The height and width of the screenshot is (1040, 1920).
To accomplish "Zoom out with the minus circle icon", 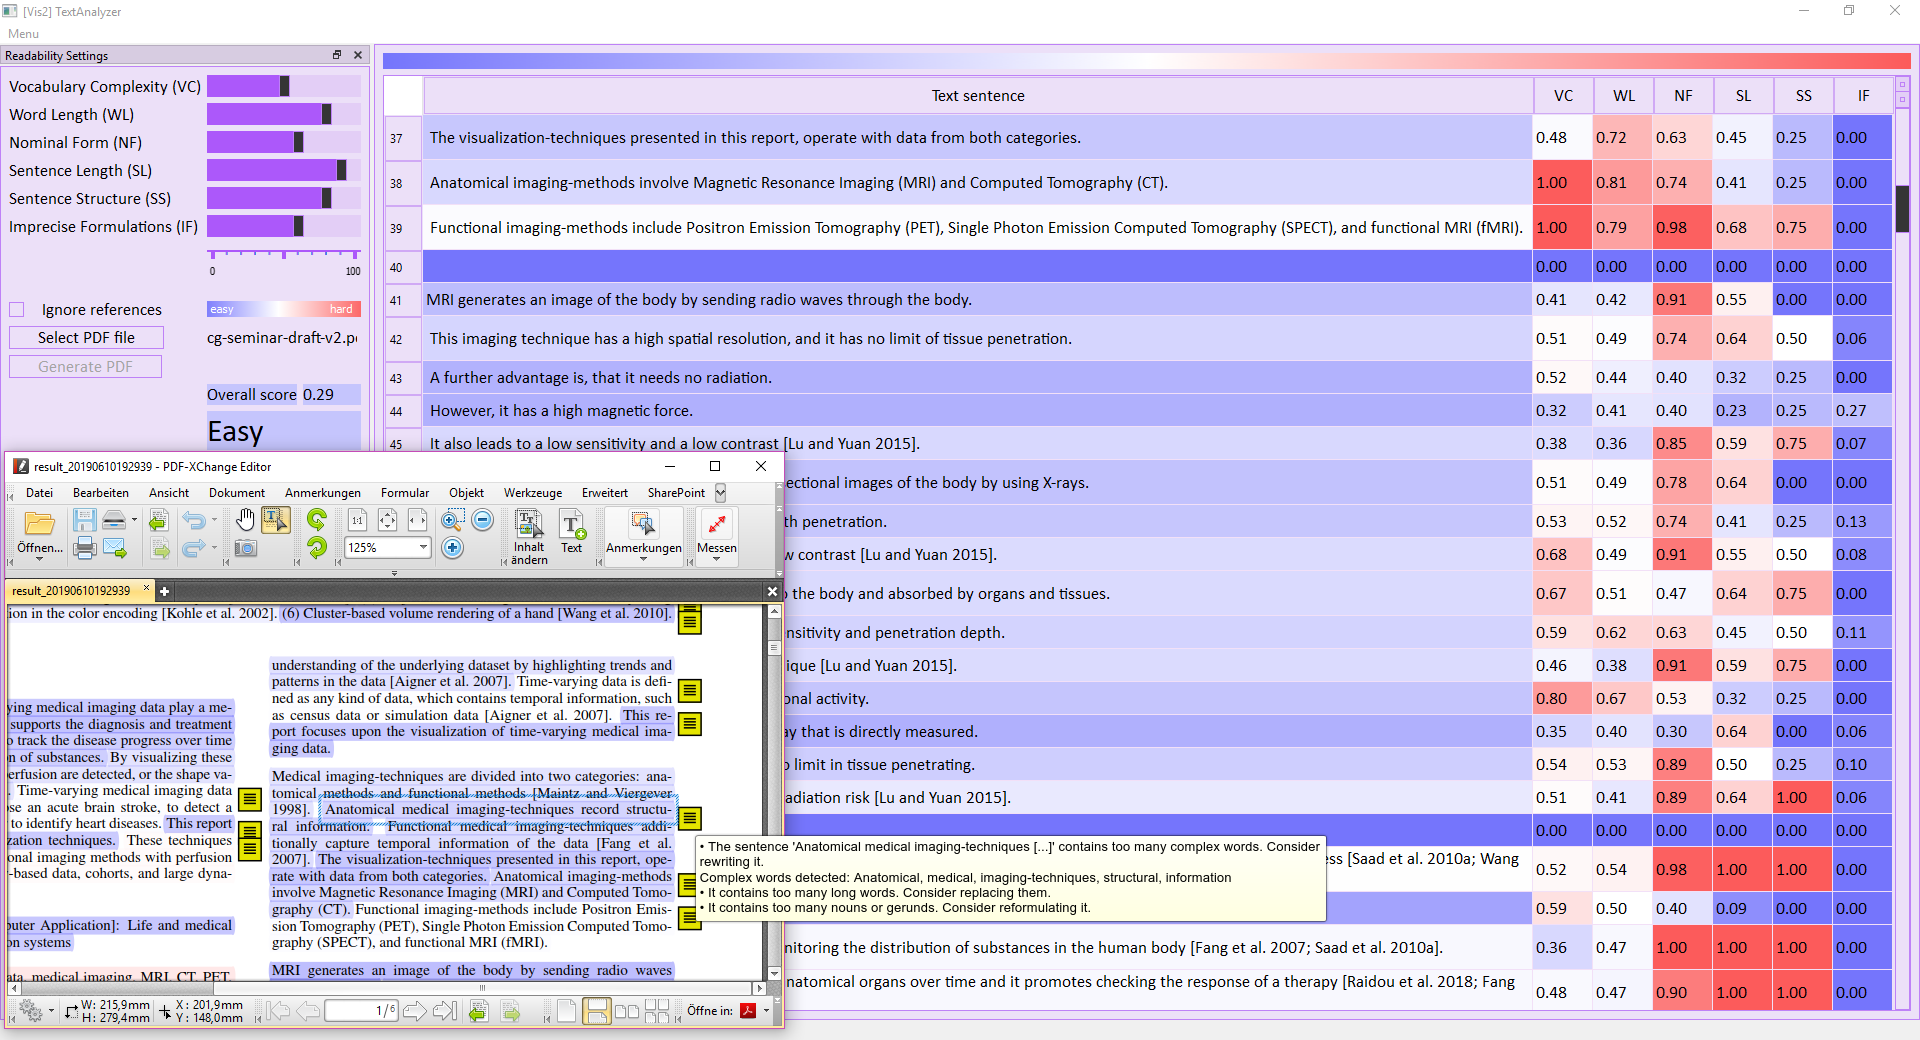I will coord(483,520).
